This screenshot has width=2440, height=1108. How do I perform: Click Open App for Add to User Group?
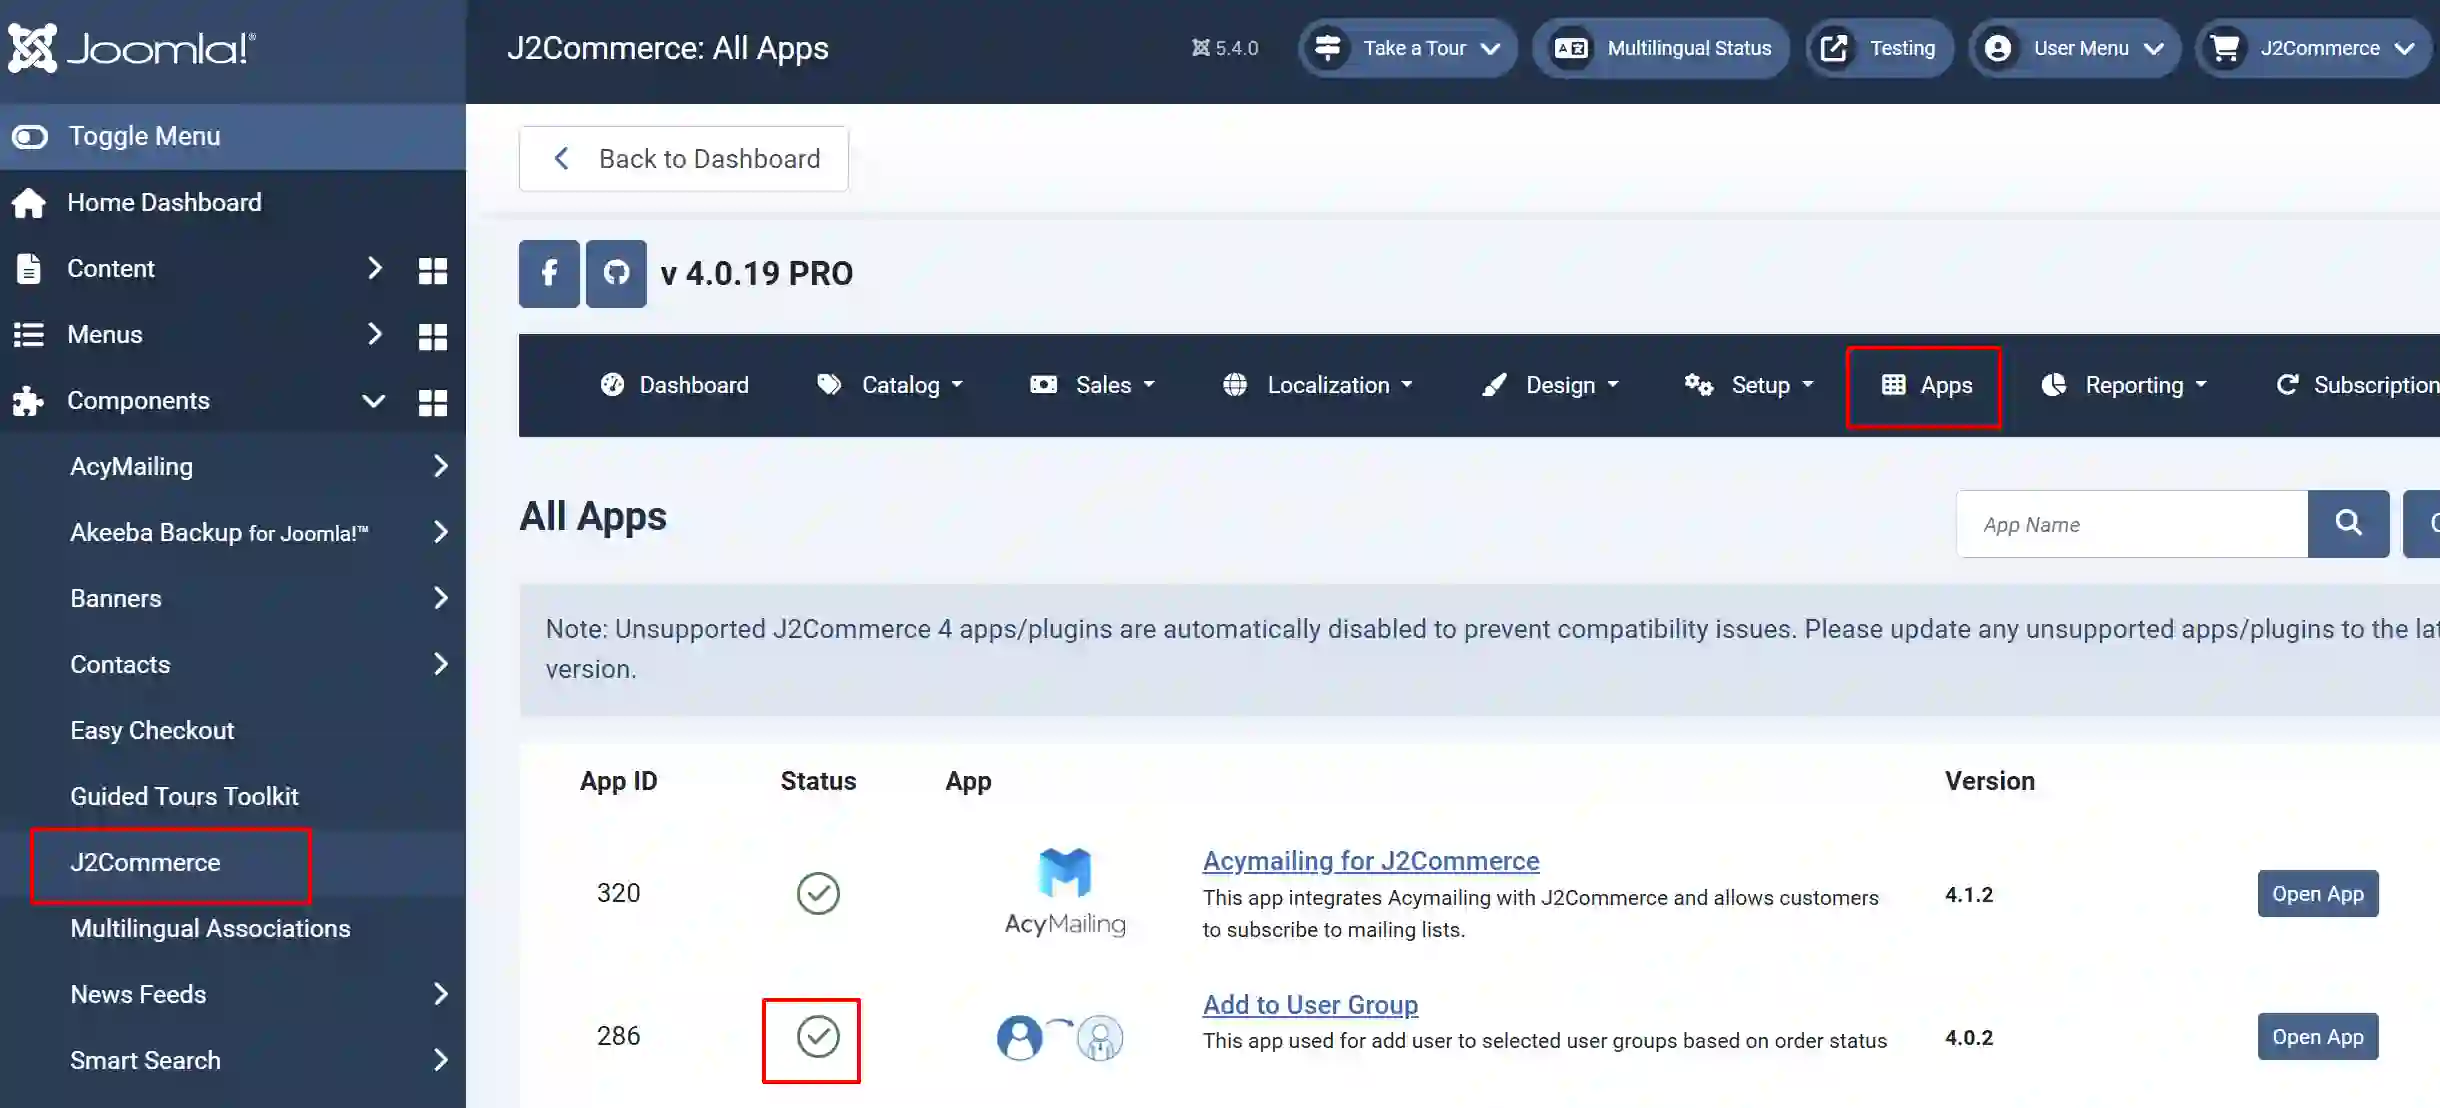[x=2318, y=1036]
